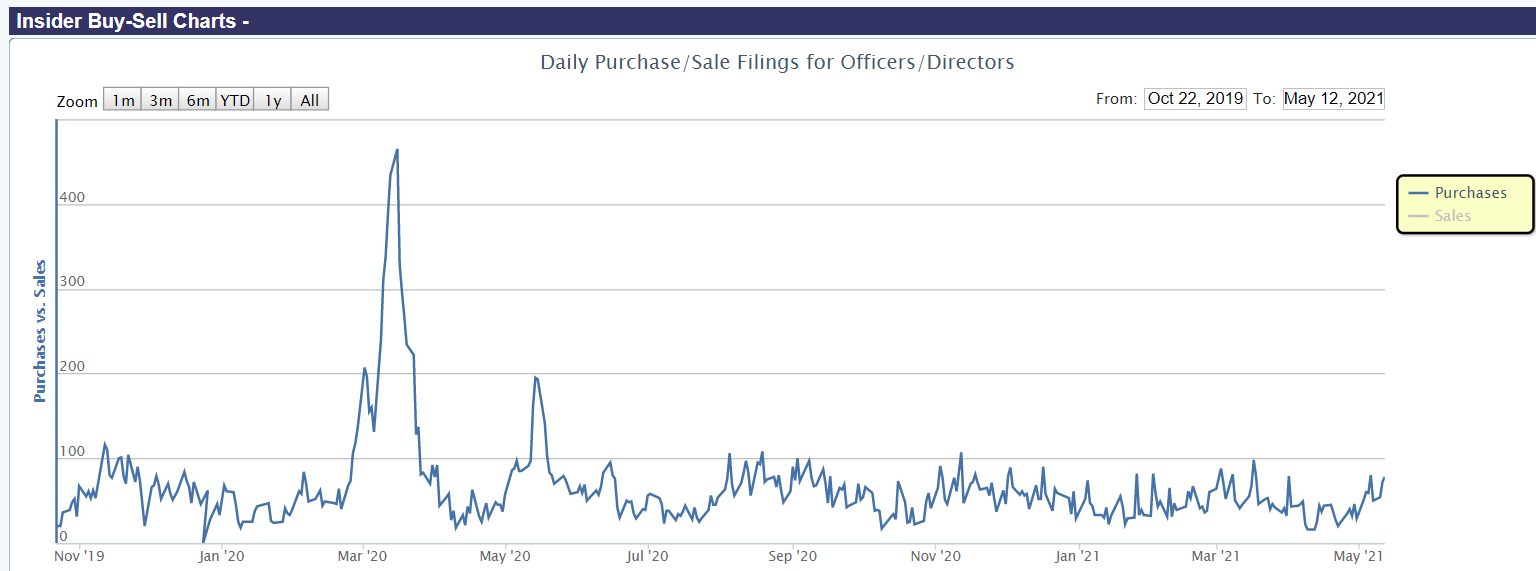
Task: Click the From date field
Action: pyautogui.click(x=1195, y=98)
